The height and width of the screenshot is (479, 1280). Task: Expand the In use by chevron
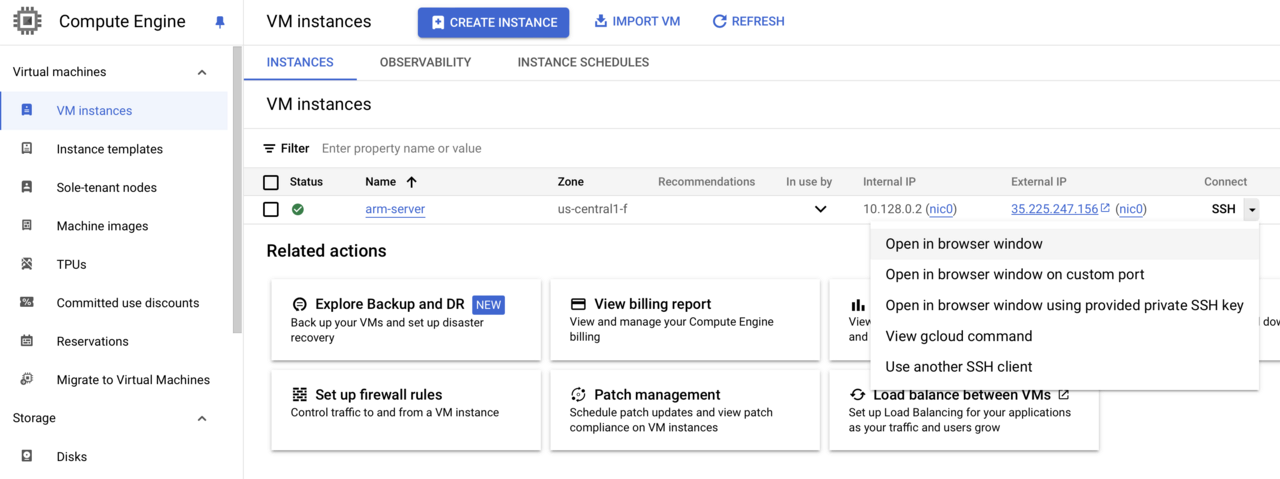pyautogui.click(x=820, y=209)
